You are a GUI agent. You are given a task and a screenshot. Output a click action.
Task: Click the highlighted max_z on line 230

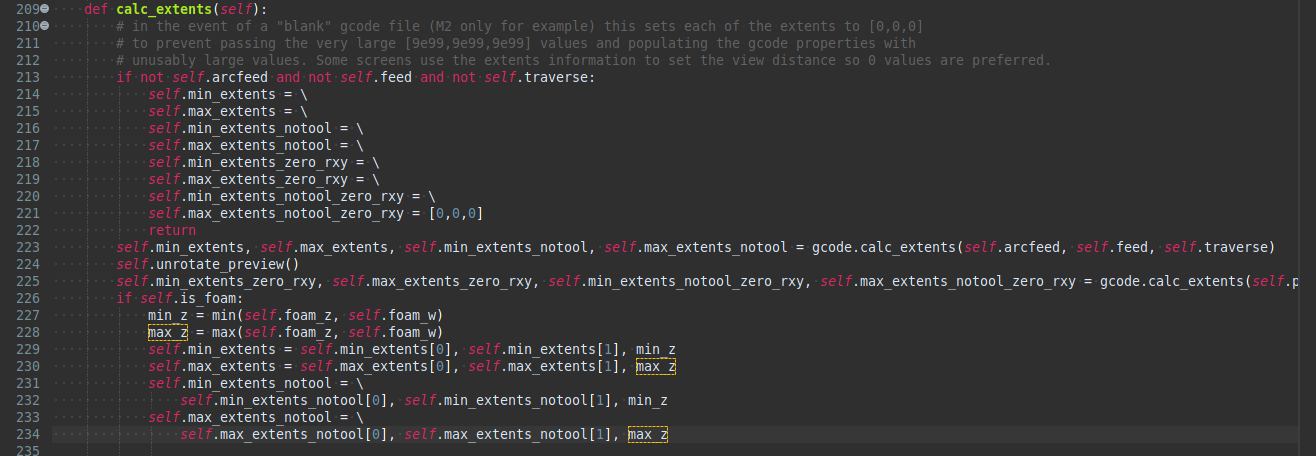(656, 367)
